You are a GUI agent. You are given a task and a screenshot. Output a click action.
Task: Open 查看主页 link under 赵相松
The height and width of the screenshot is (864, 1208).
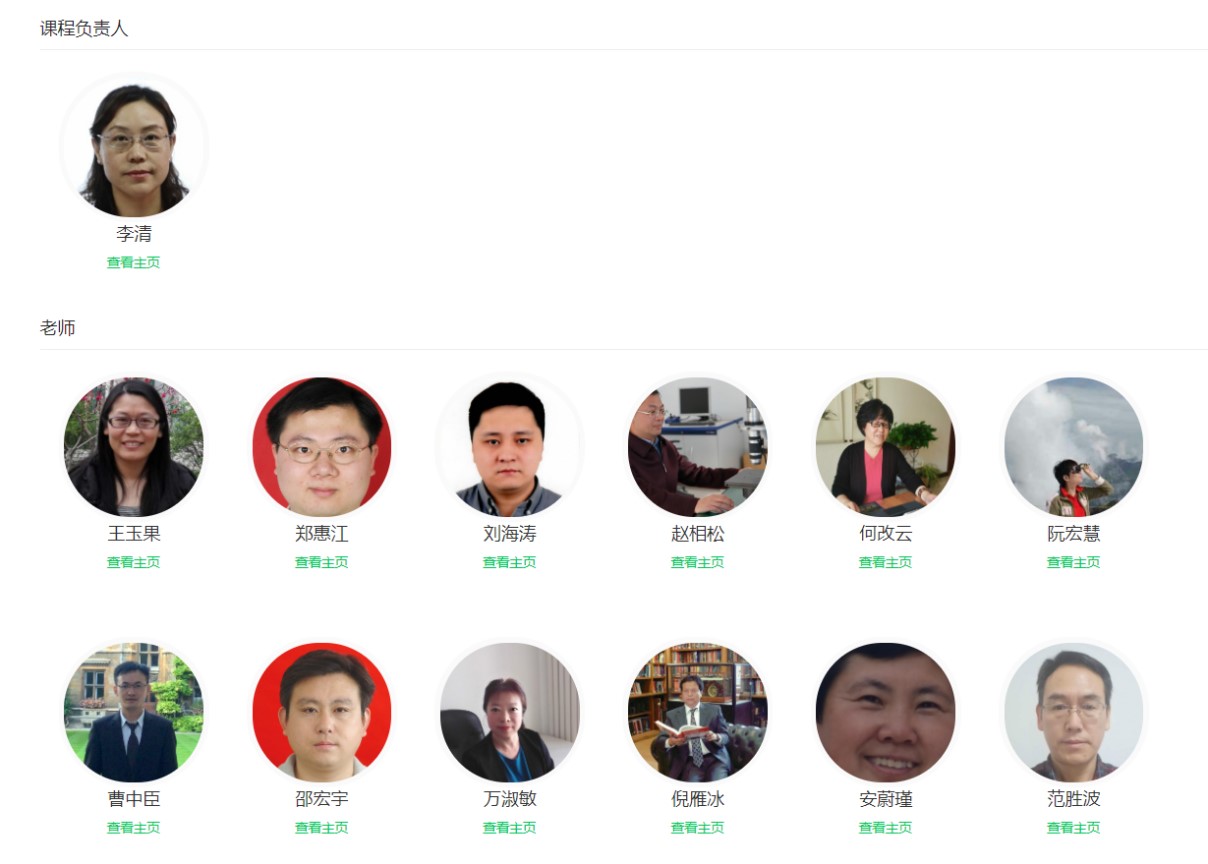(x=698, y=563)
